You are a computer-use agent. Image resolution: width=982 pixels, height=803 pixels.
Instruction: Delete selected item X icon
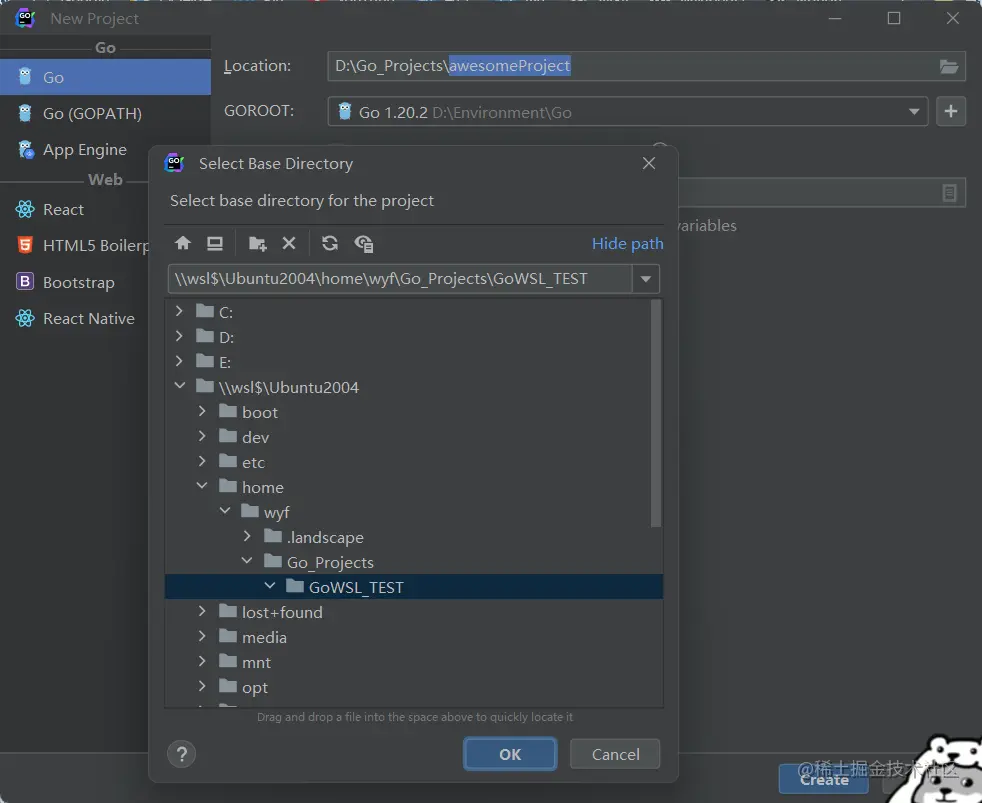click(289, 243)
